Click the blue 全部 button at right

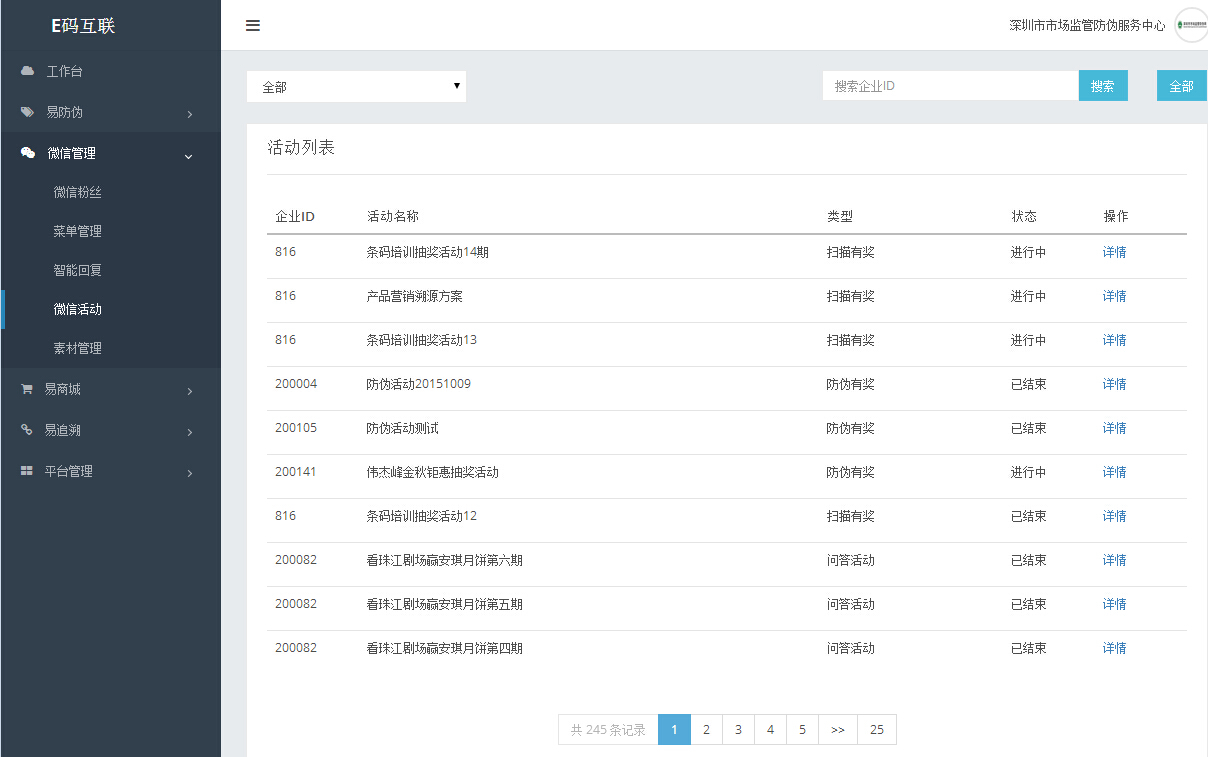[x=1181, y=86]
